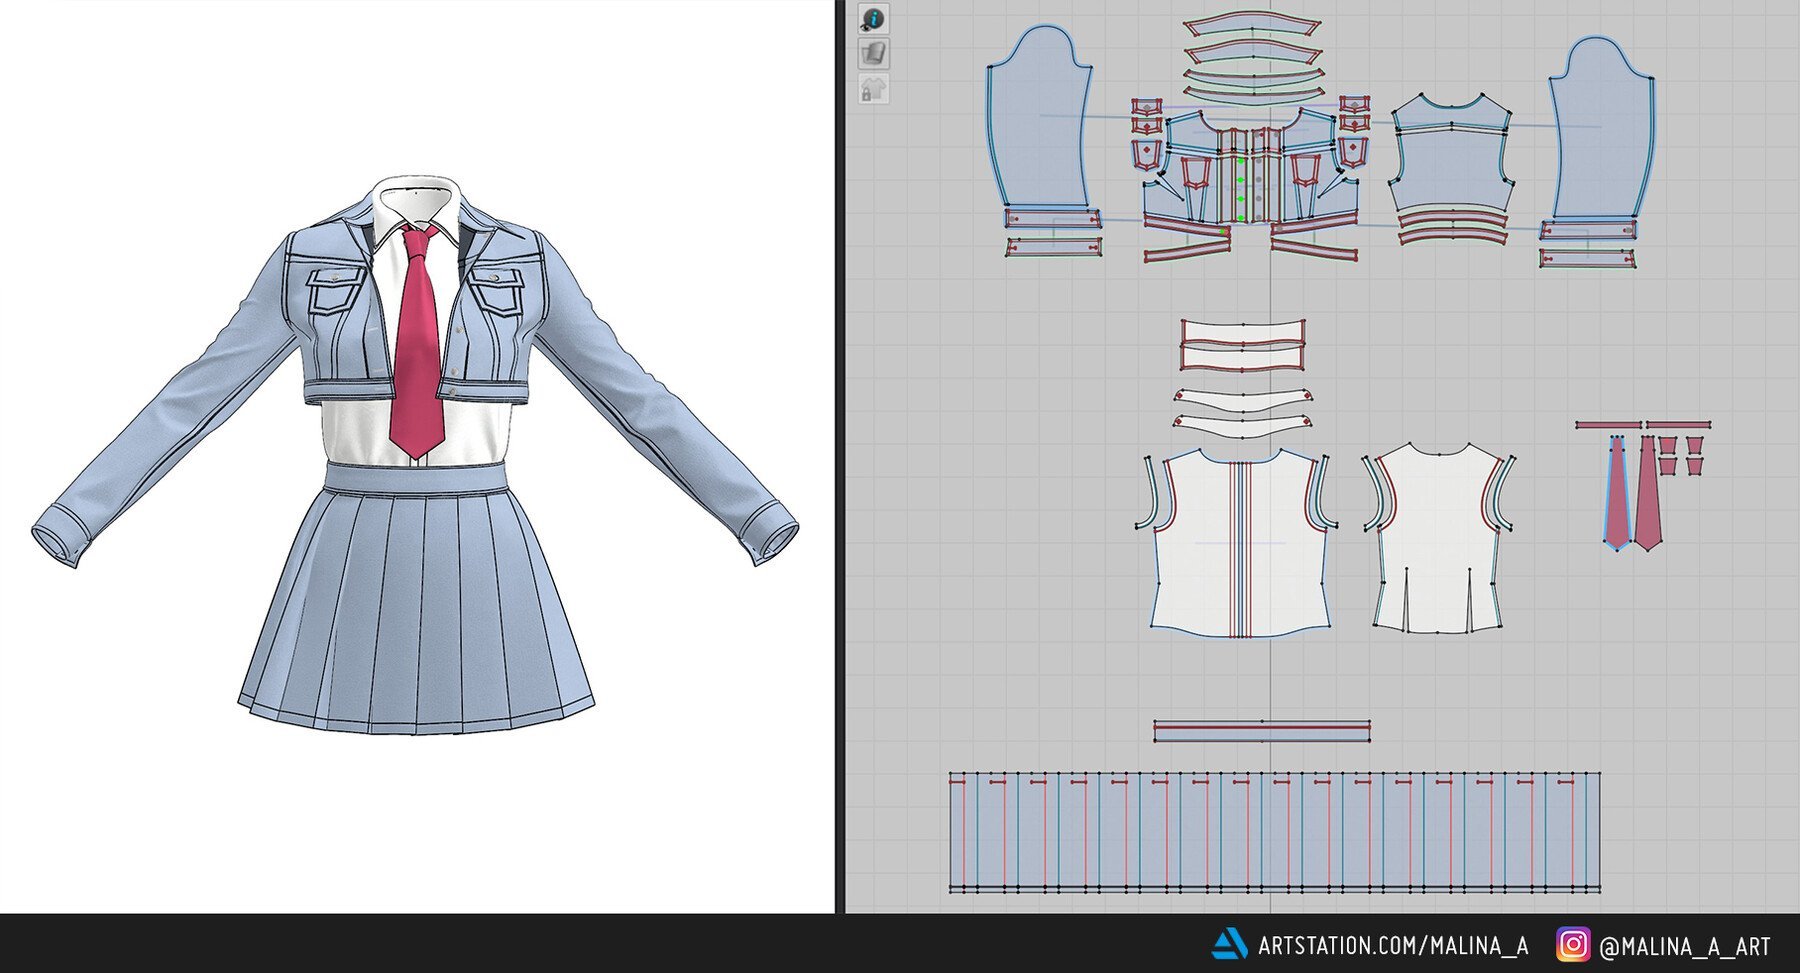Click the red tie on the 3D garment
The width and height of the screenshot is (1800, 973).
pos(416,340)
